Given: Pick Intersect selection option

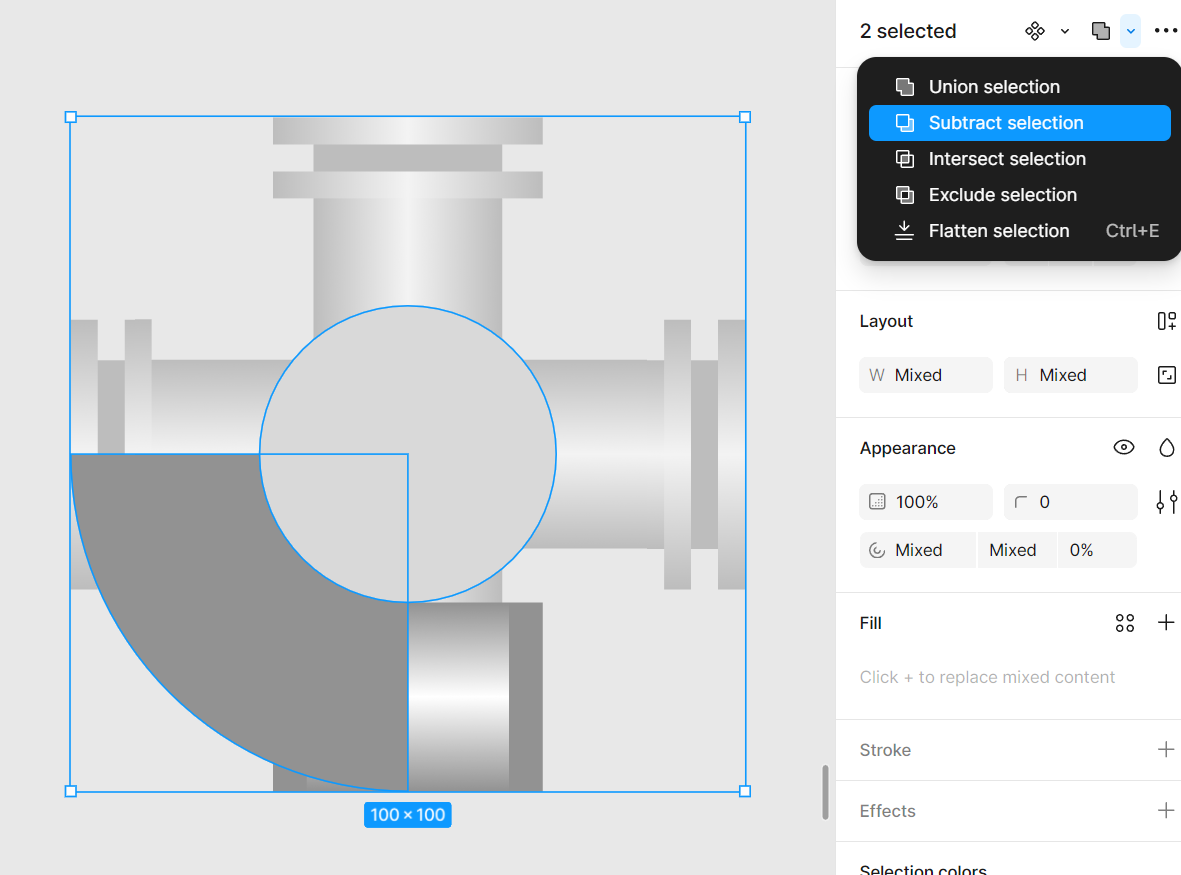Looking at the screenshot, I should point(1007,159).
